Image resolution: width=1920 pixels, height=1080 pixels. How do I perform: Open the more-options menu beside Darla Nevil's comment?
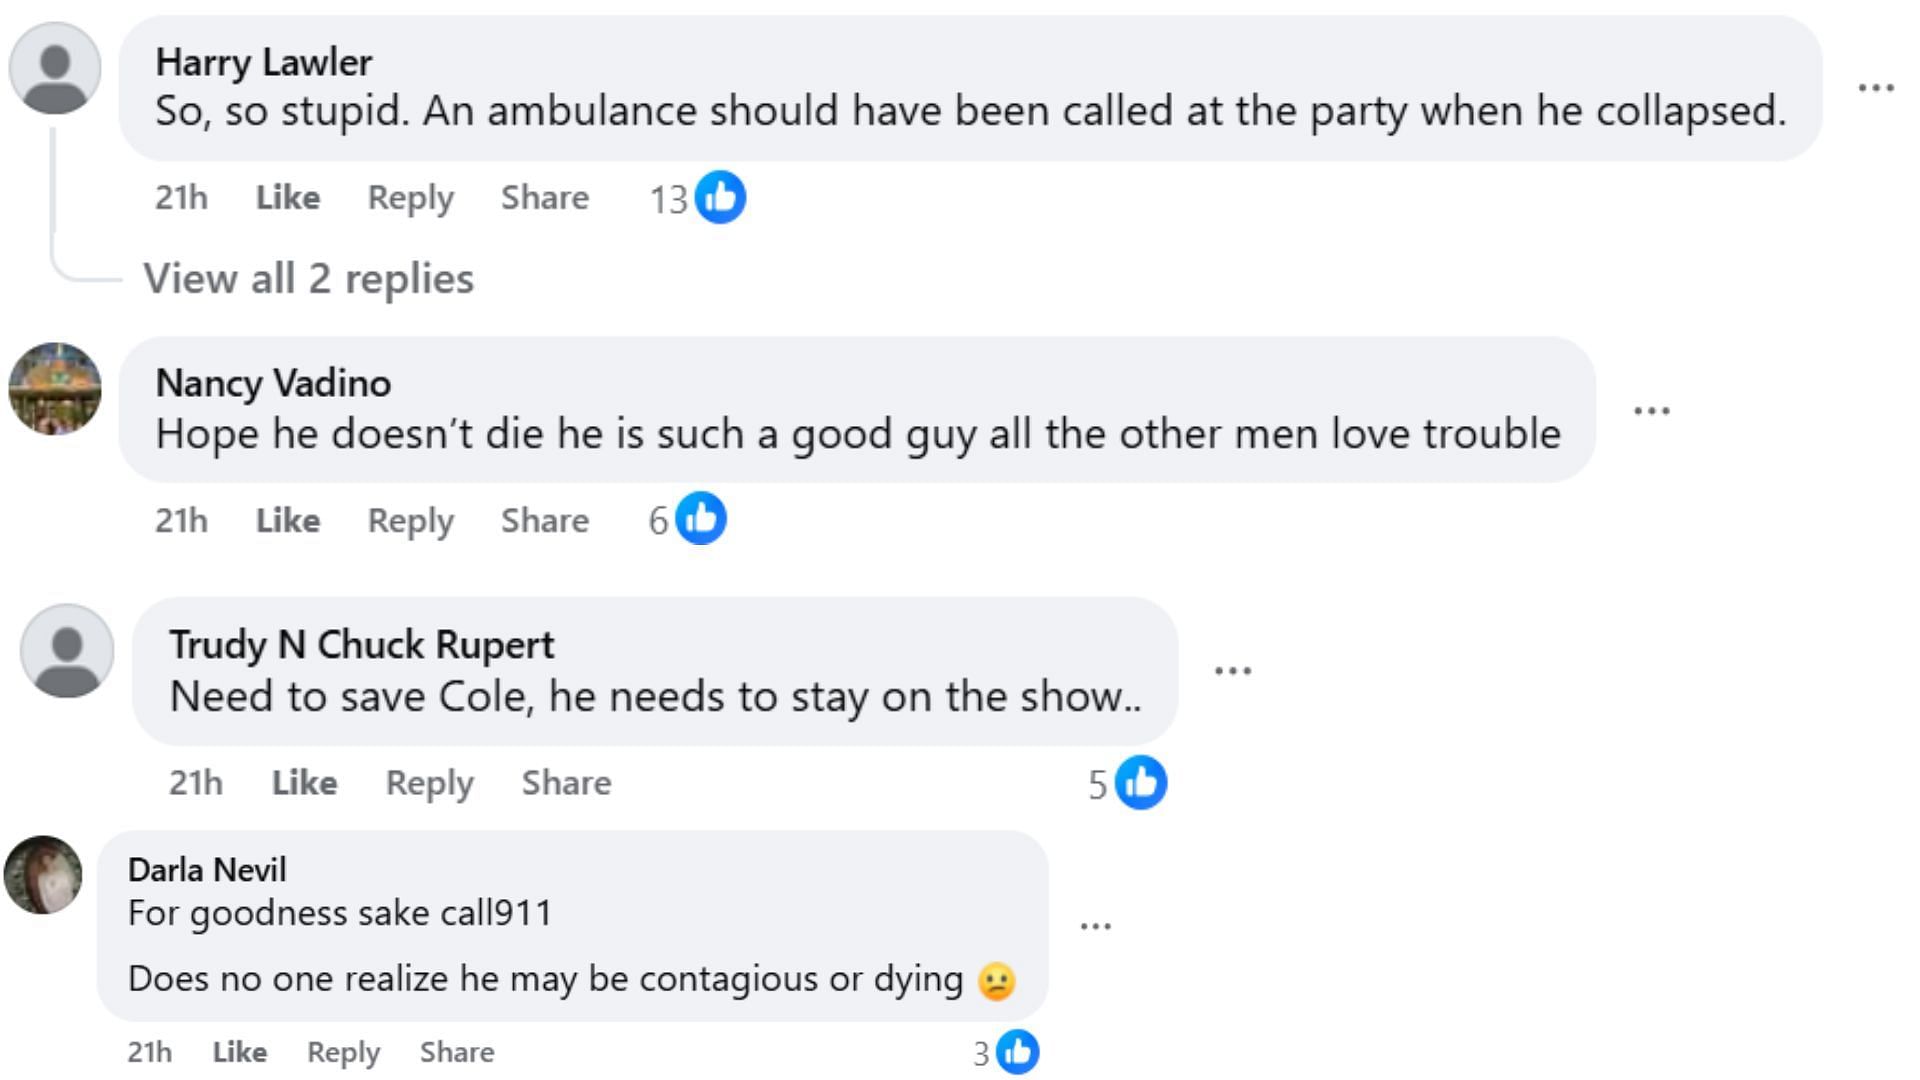(x=1095, y=926)
